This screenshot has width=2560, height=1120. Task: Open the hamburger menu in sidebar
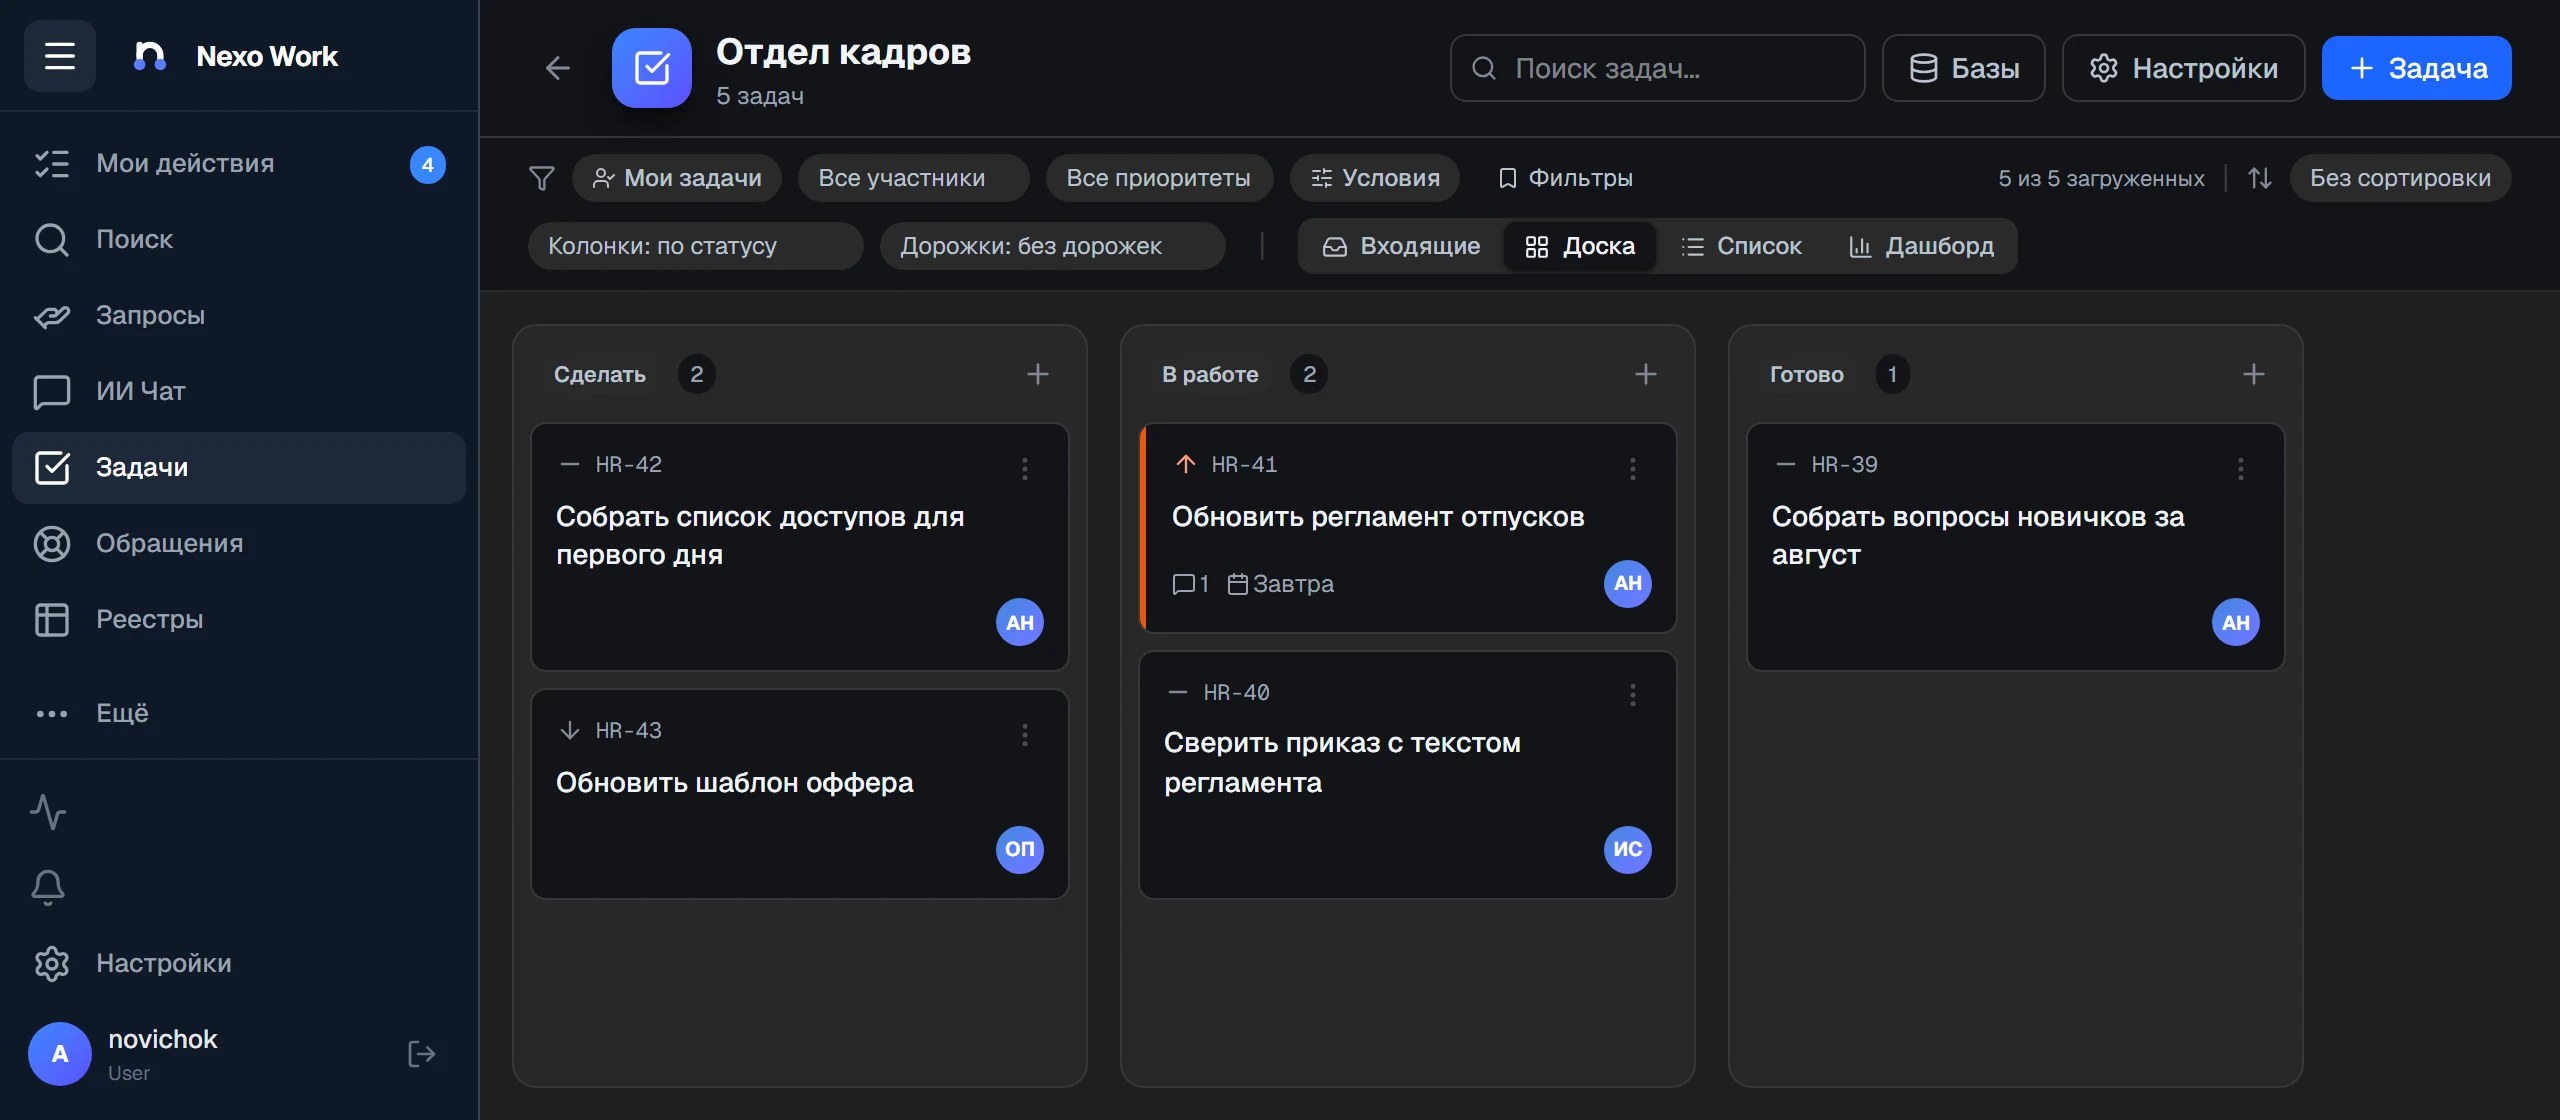click(x=60, y=56)
